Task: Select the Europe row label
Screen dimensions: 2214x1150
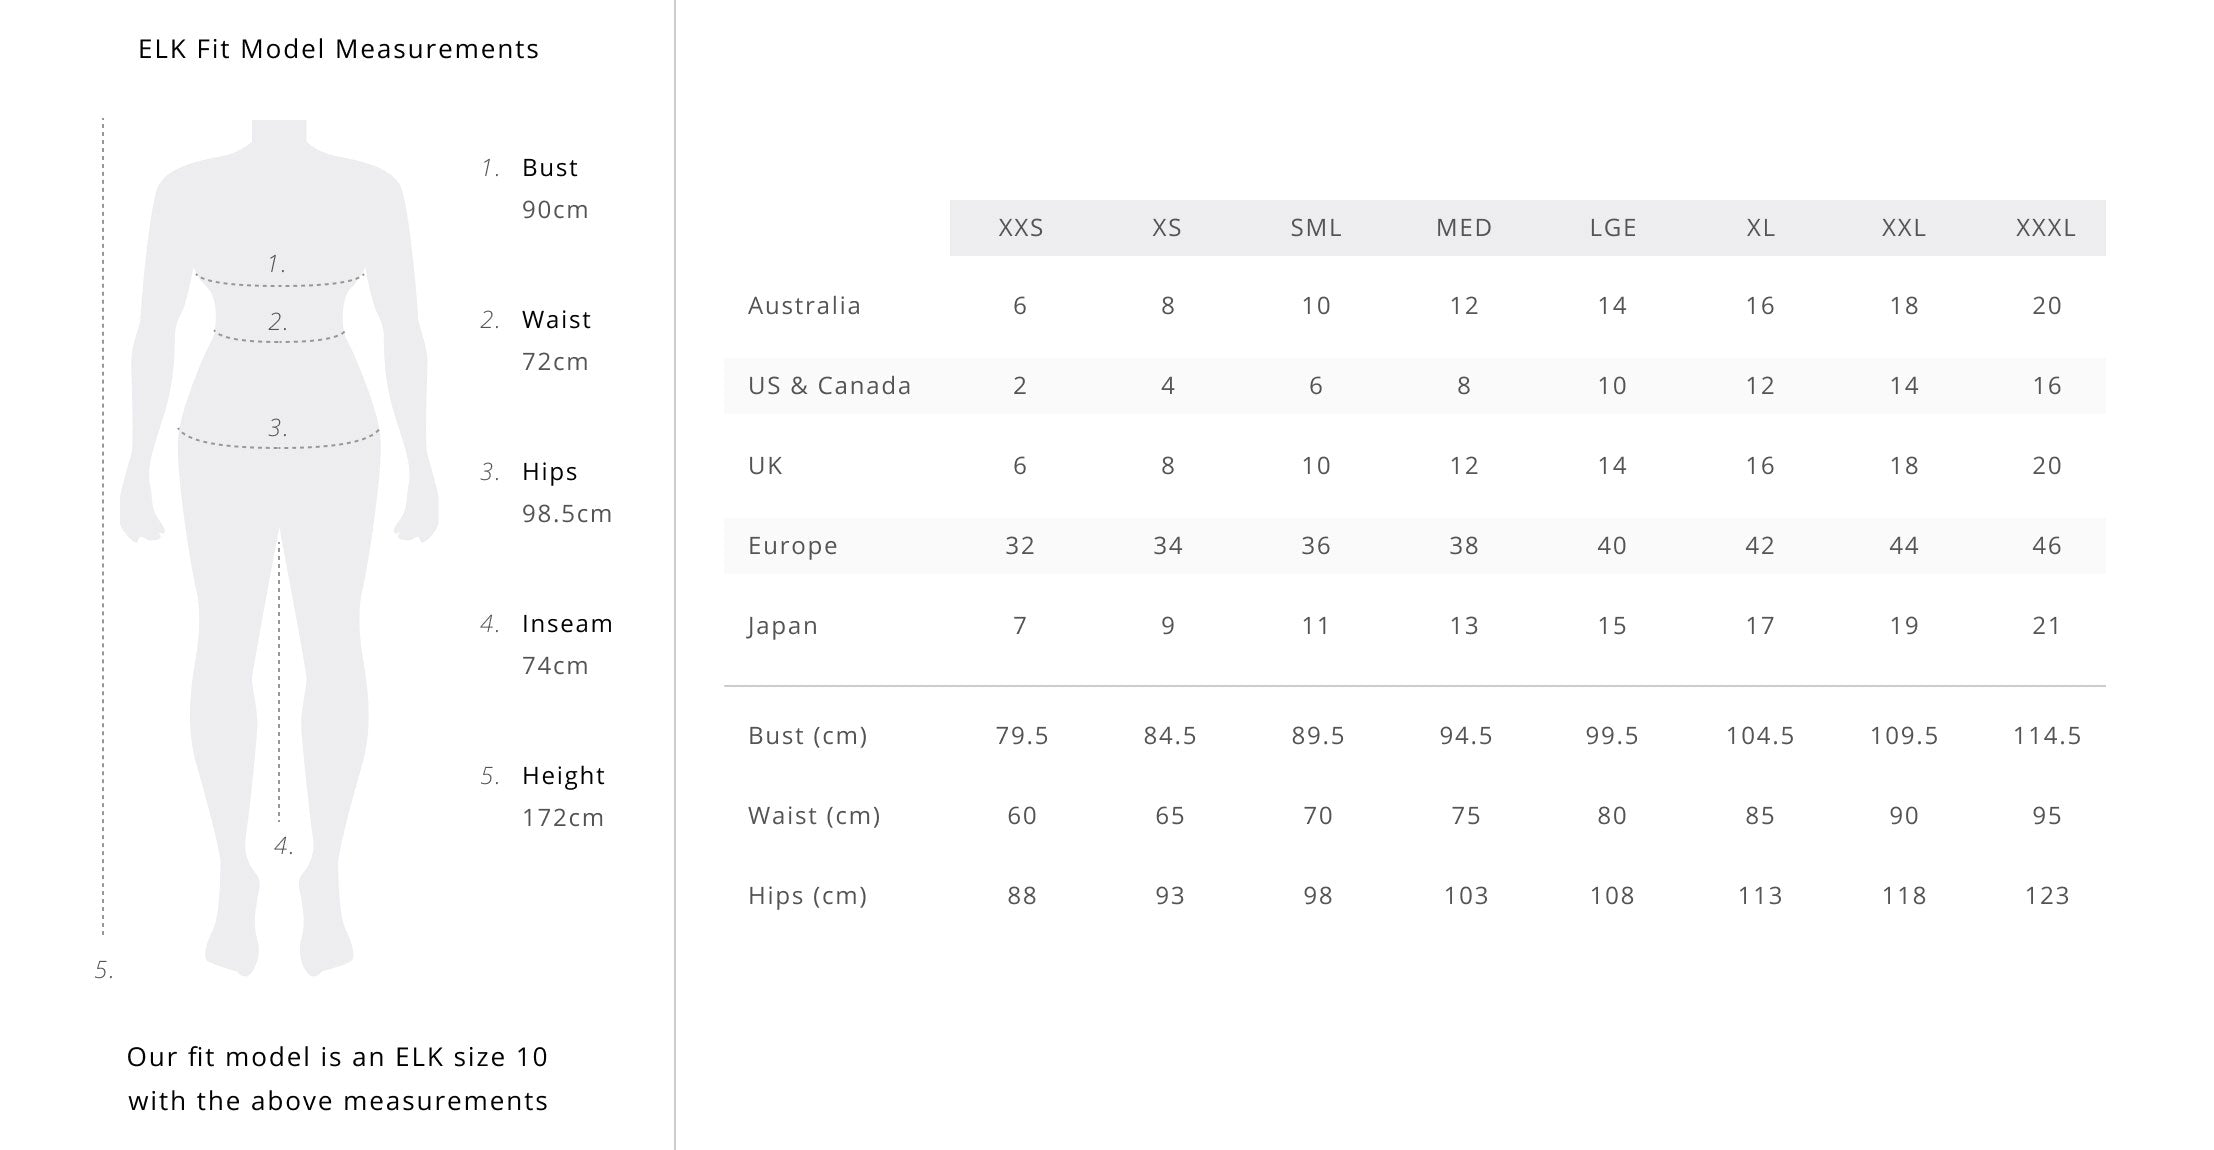Action: click(792, 546)
